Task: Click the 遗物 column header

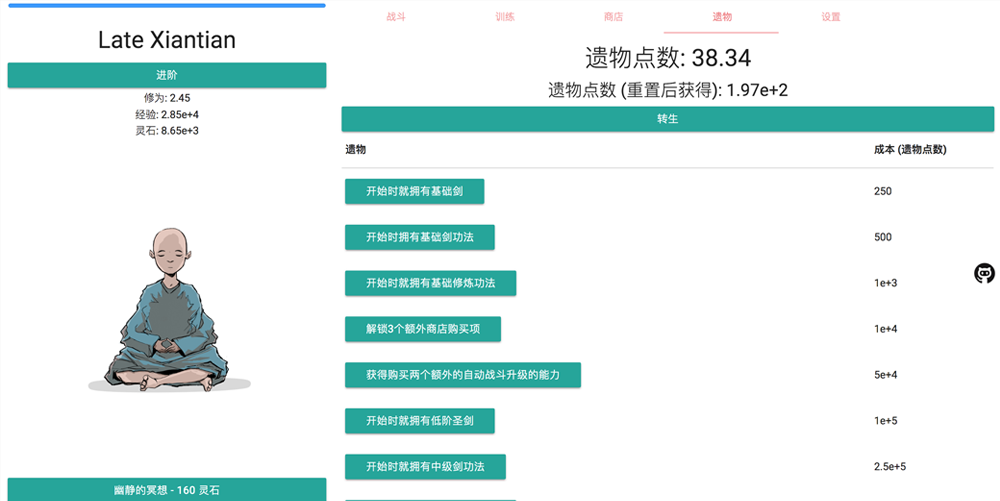Action: [355, 150]
